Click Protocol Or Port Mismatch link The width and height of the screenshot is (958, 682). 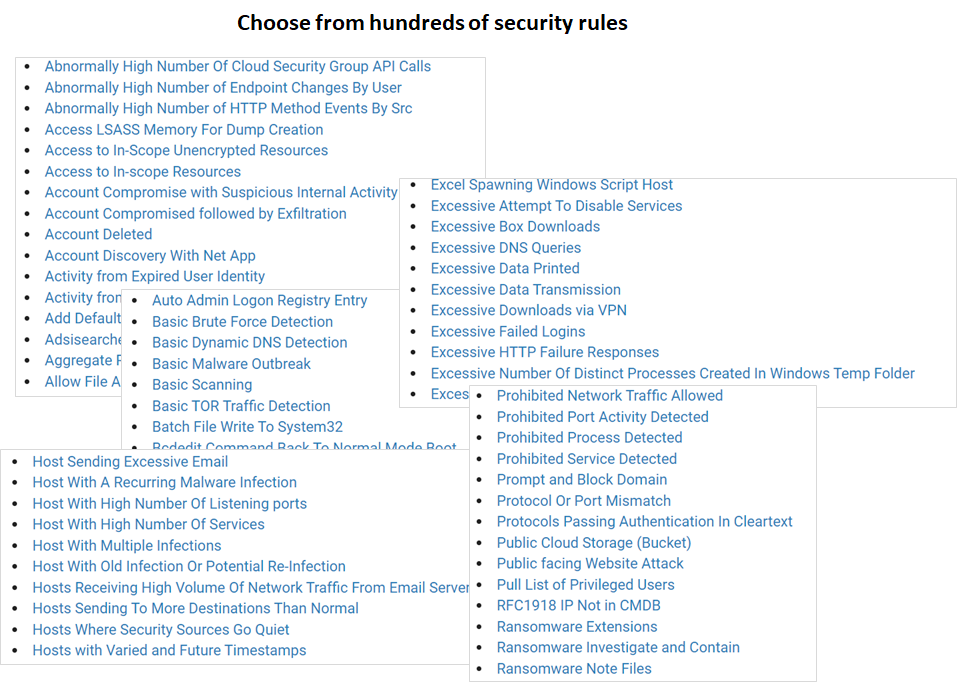[x=583, y=501]
